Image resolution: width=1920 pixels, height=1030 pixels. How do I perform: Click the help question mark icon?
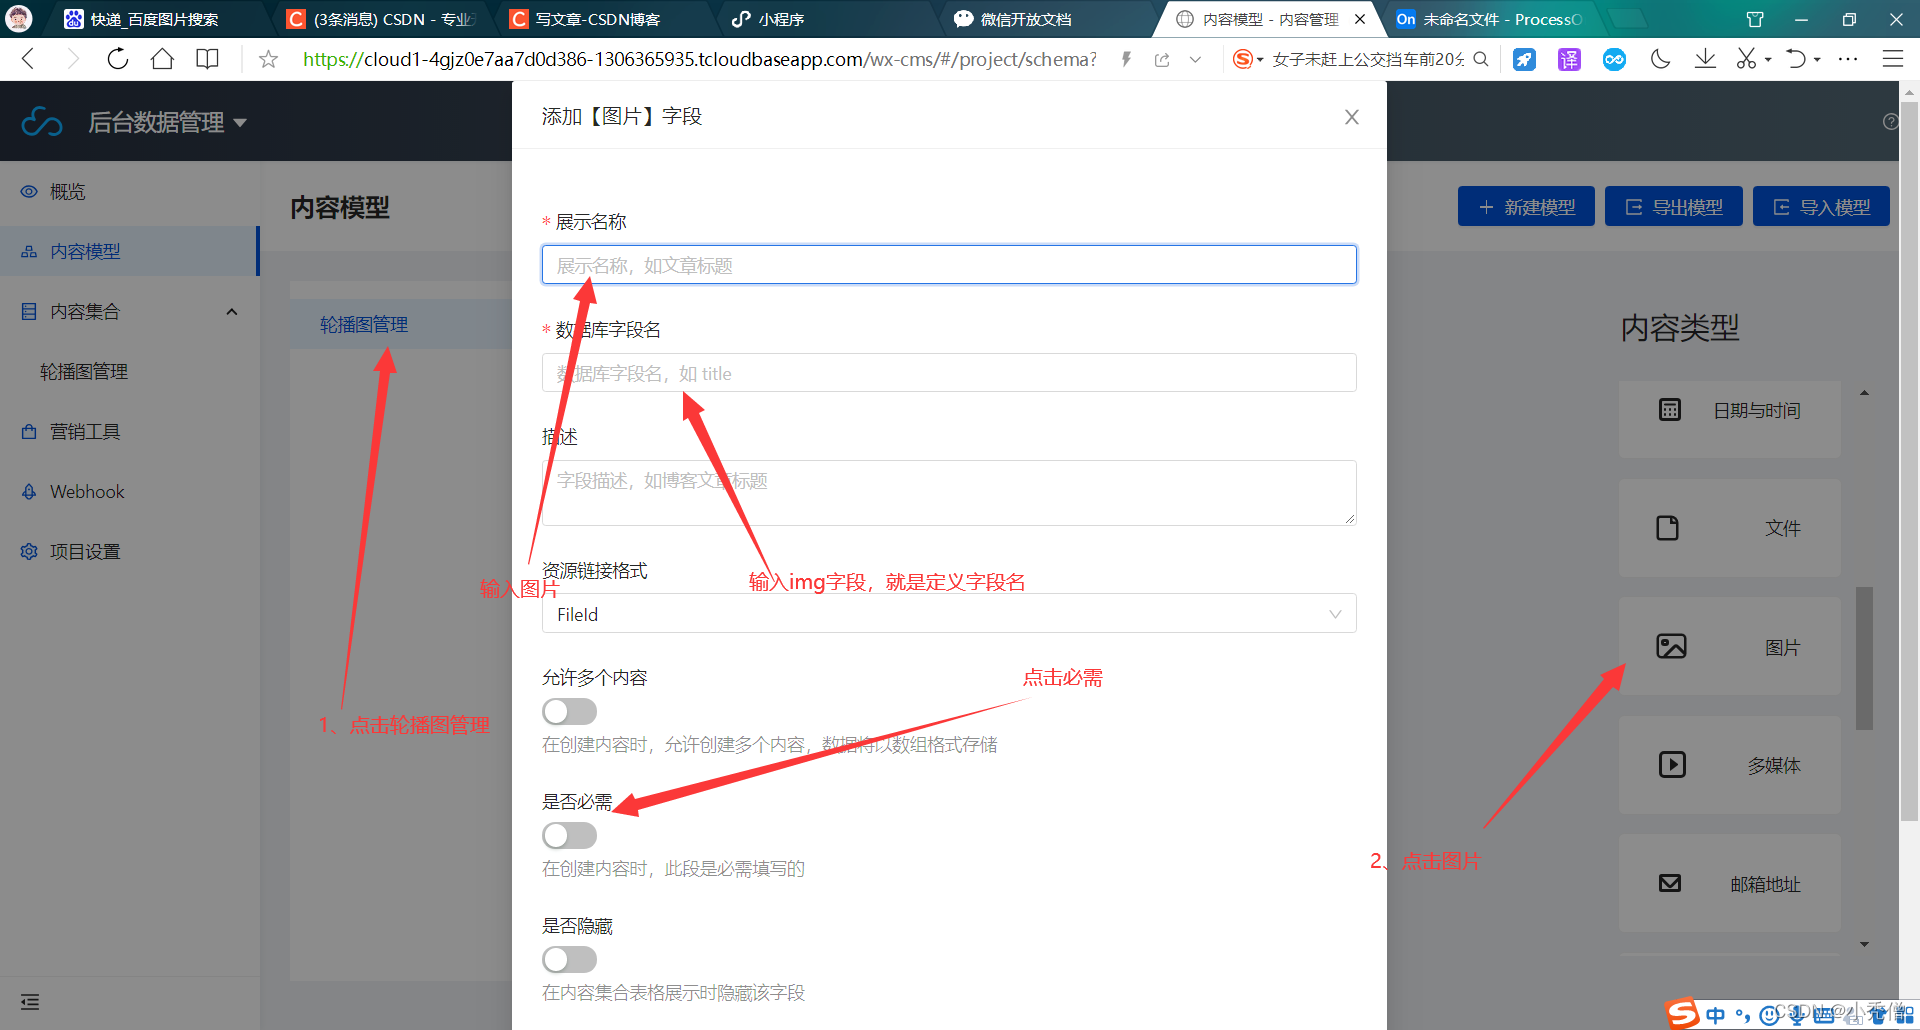(x=1890, y=122)
